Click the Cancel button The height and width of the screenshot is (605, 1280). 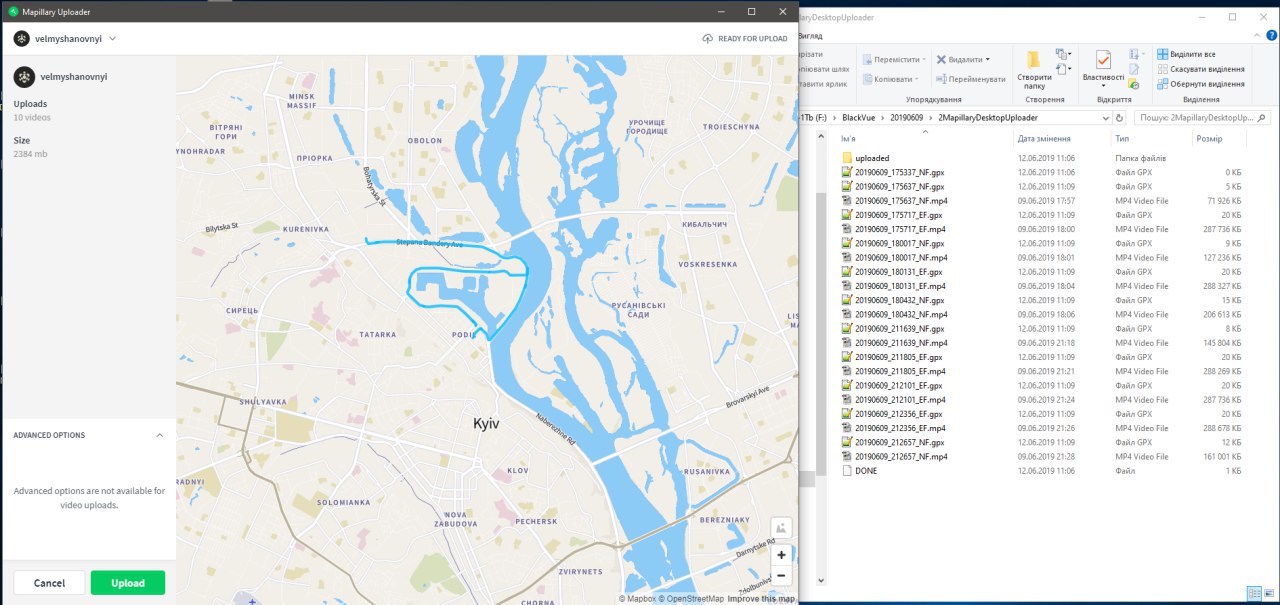[x=49, y=583]
